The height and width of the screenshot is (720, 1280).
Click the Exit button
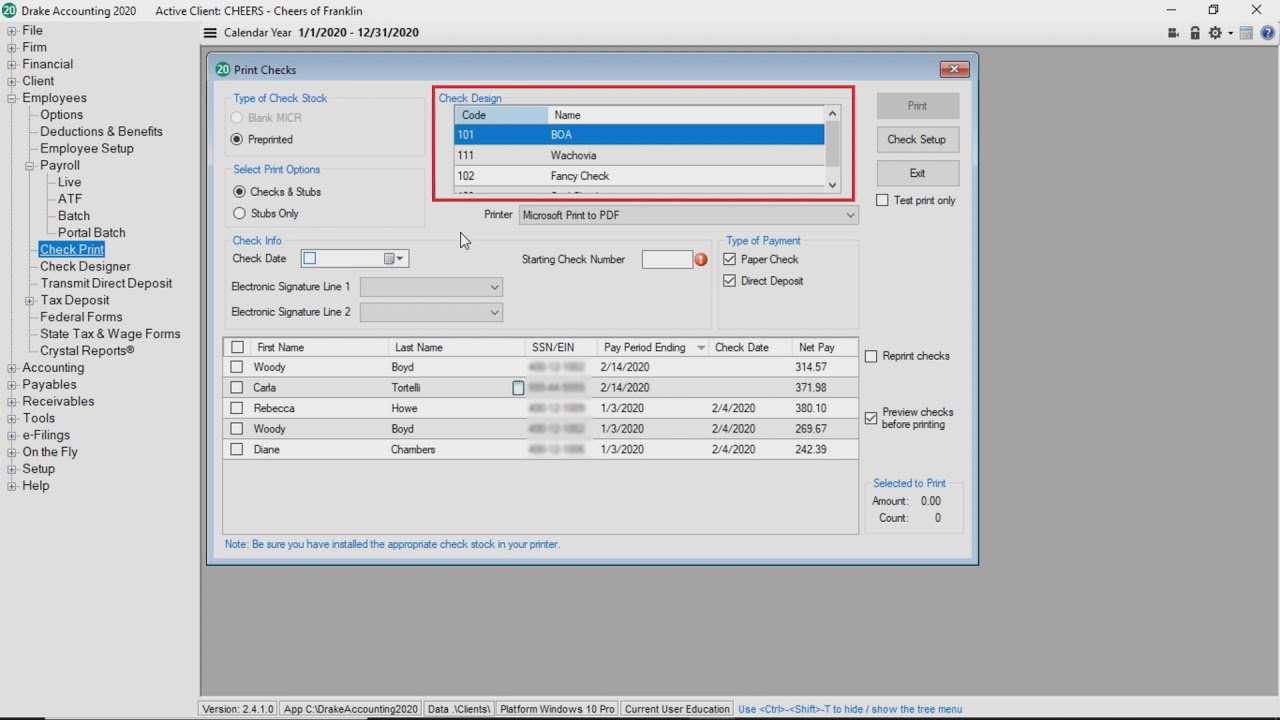click(918, 174)
